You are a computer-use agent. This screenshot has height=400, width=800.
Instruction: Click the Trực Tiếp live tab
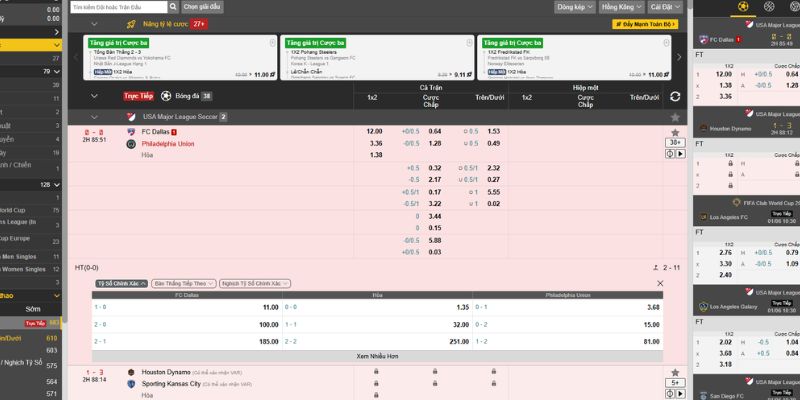tap(138, 96)
